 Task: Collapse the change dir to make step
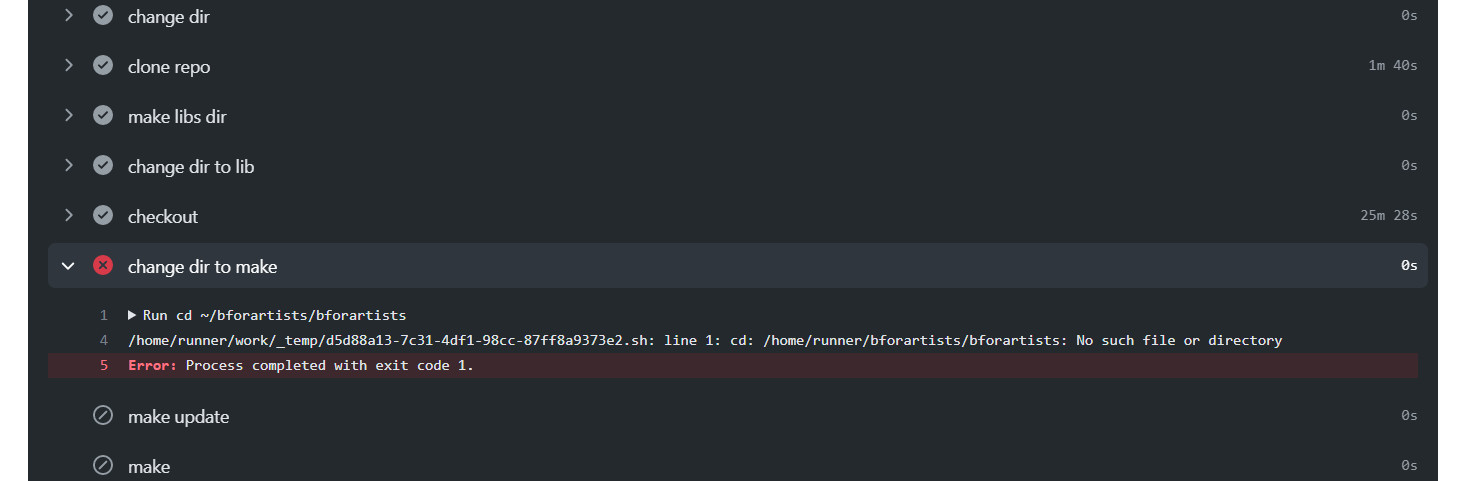[x=68, y=266]
